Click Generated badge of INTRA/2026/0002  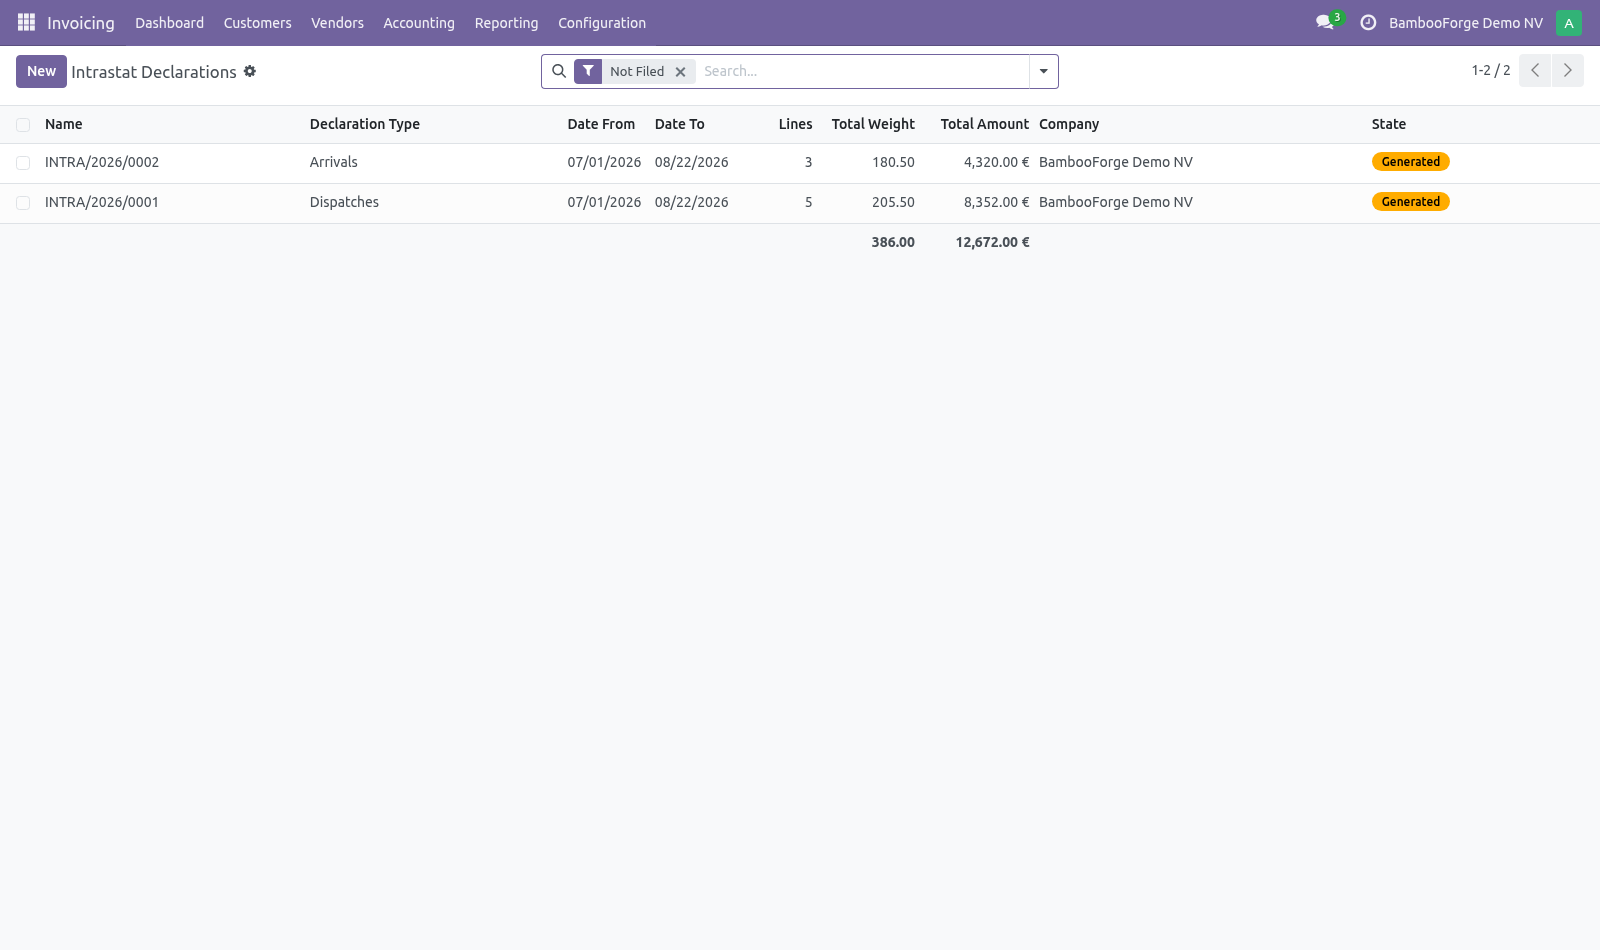point(1411,162)
